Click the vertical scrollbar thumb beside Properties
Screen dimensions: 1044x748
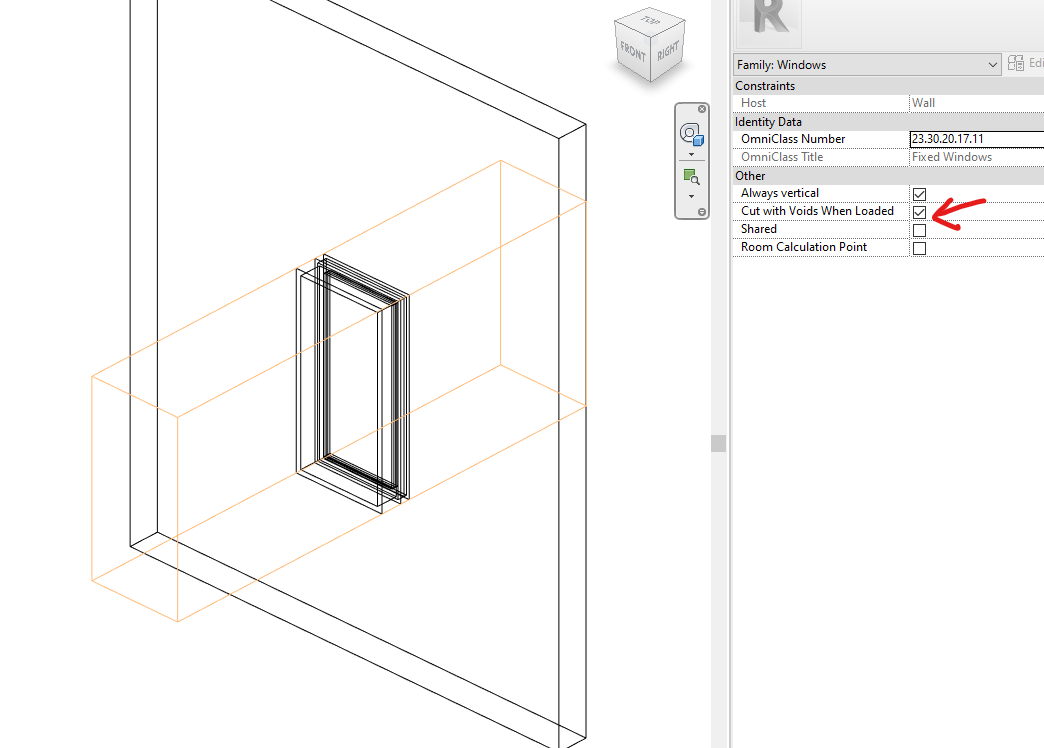coord(718,444)
